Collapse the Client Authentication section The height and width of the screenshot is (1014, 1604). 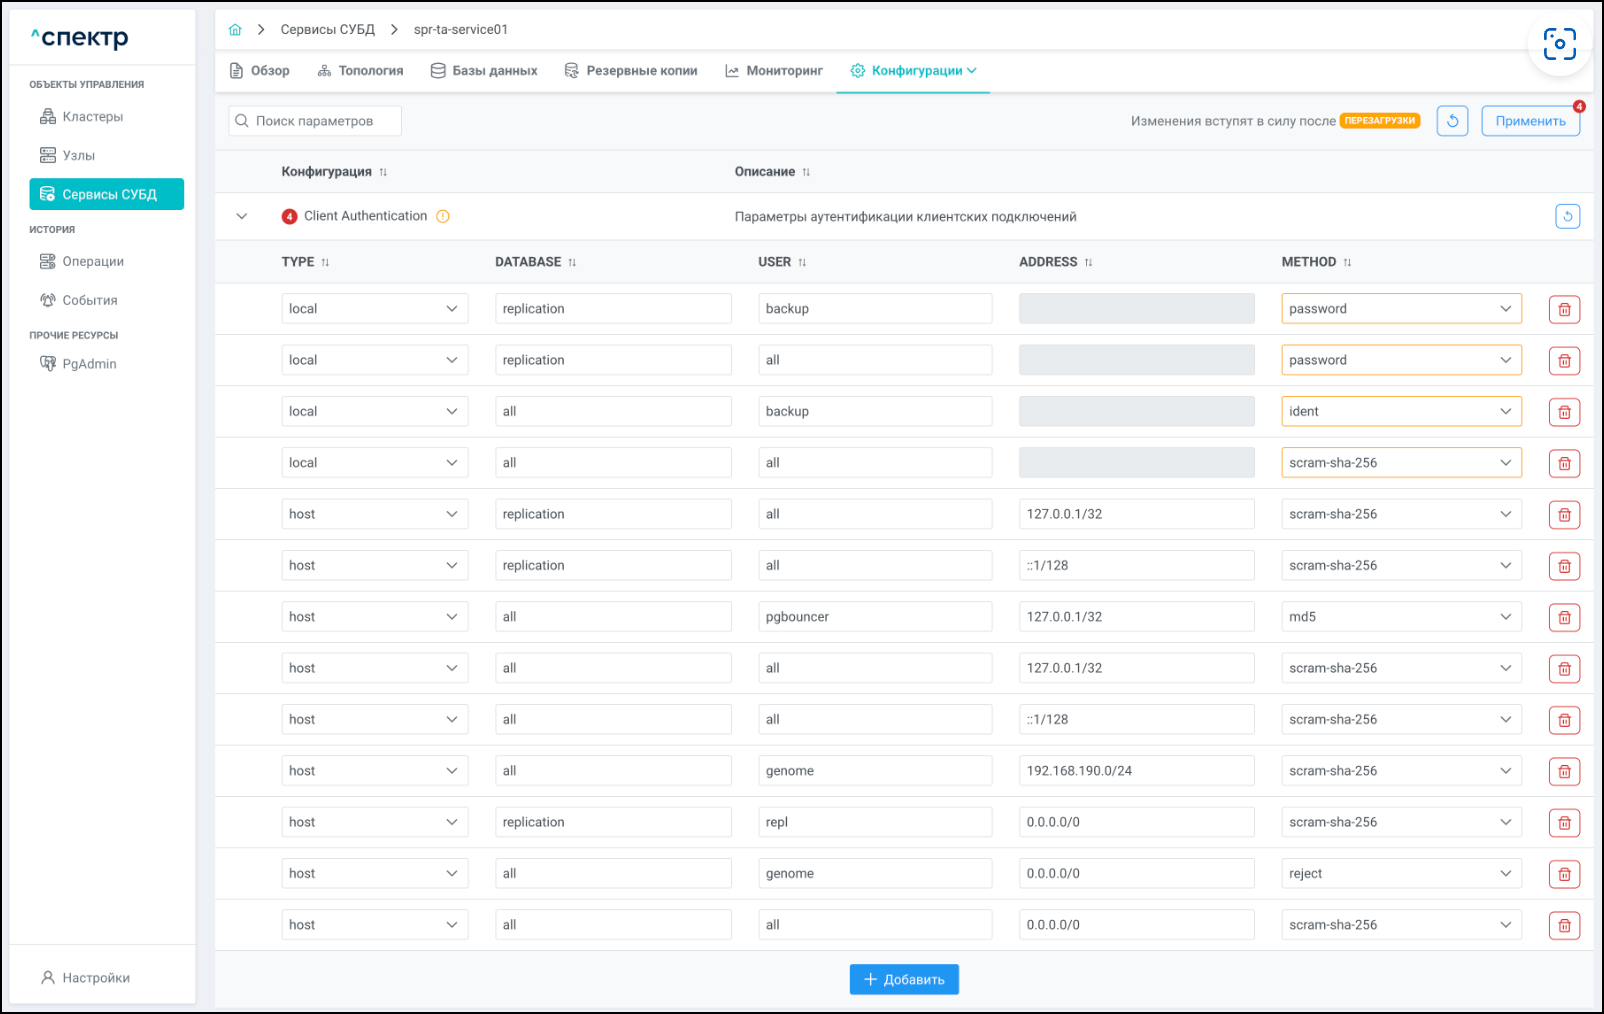[242, 216]
